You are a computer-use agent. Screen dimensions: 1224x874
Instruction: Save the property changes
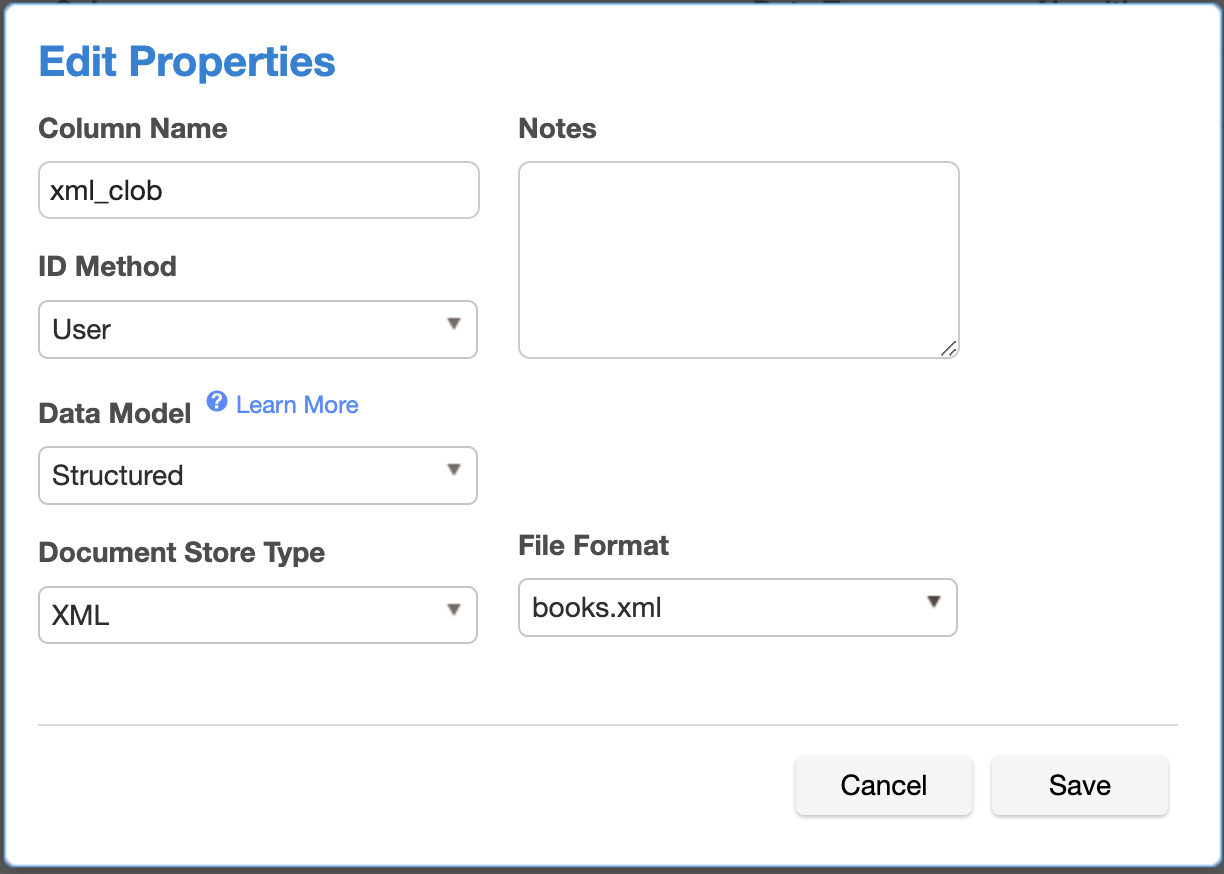click(x=1079, y=786)
